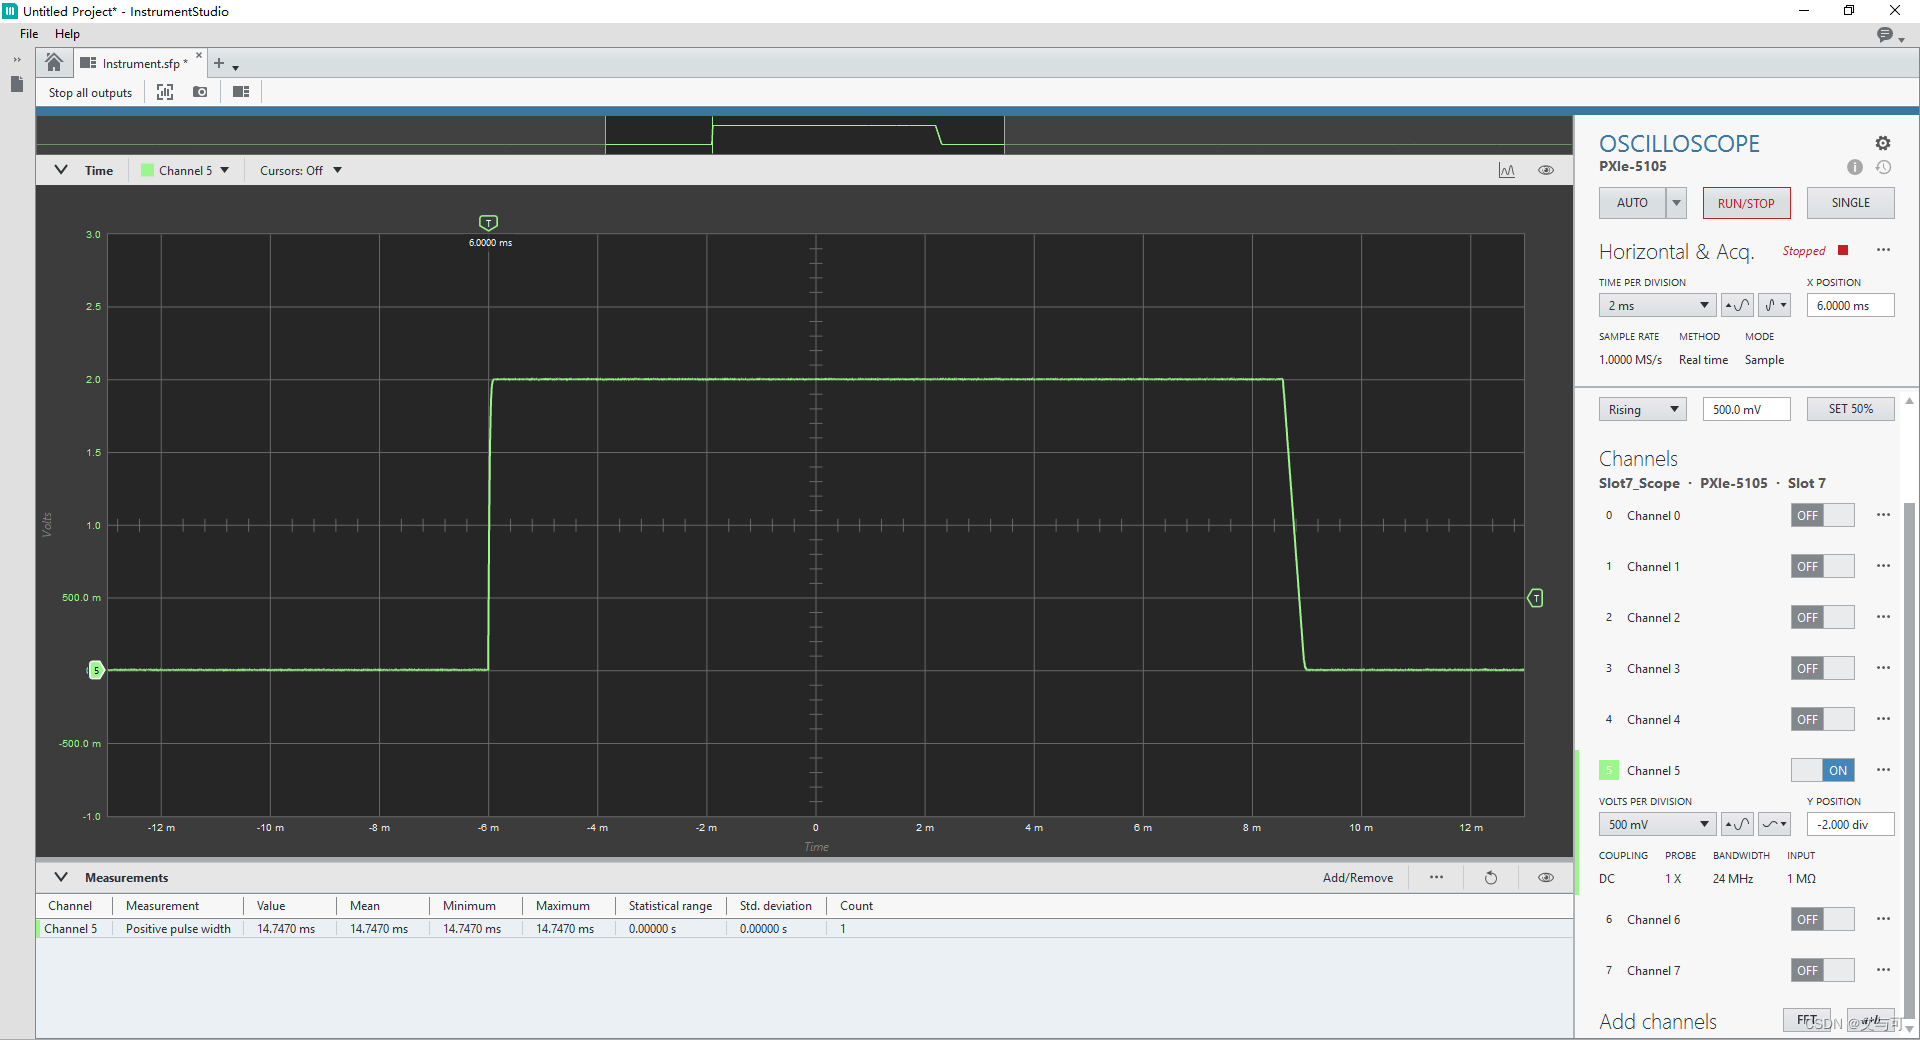Click the info icon beside the history icon

[1855, 167]
